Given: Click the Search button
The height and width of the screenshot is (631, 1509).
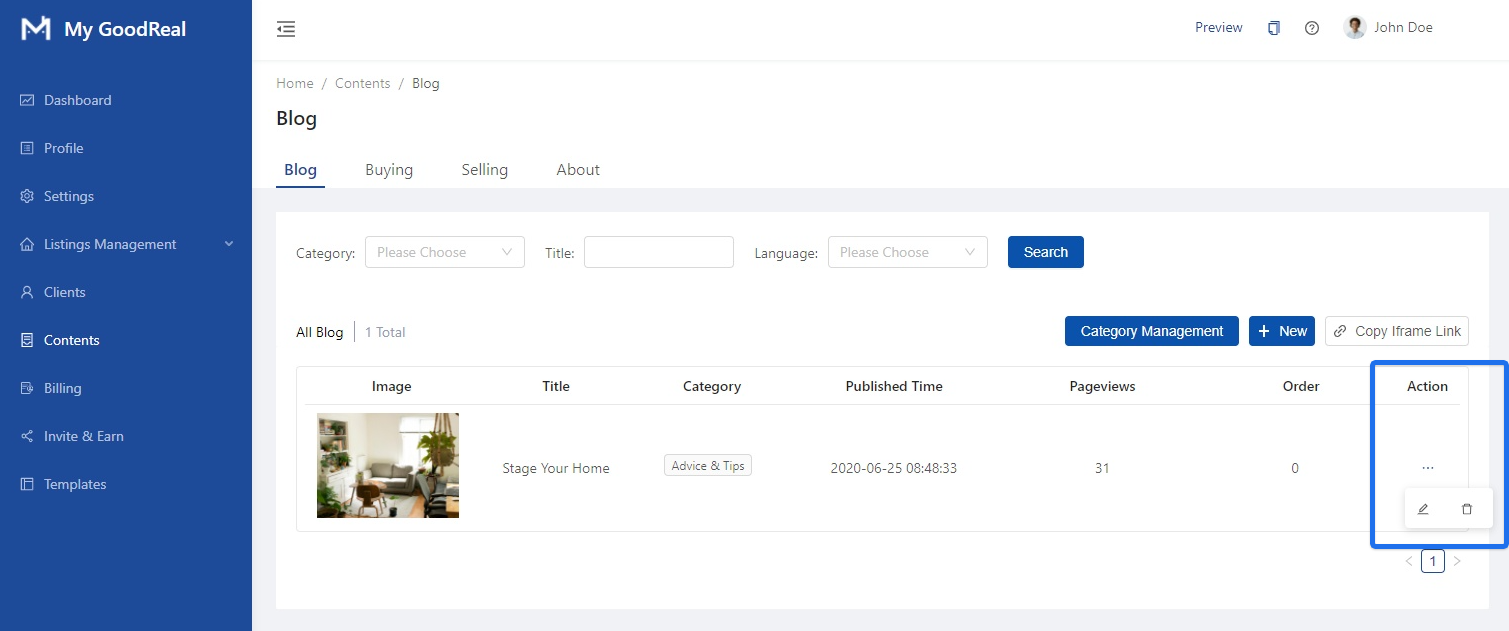Looking at the screenshot, I should [x=1045, y=252].
